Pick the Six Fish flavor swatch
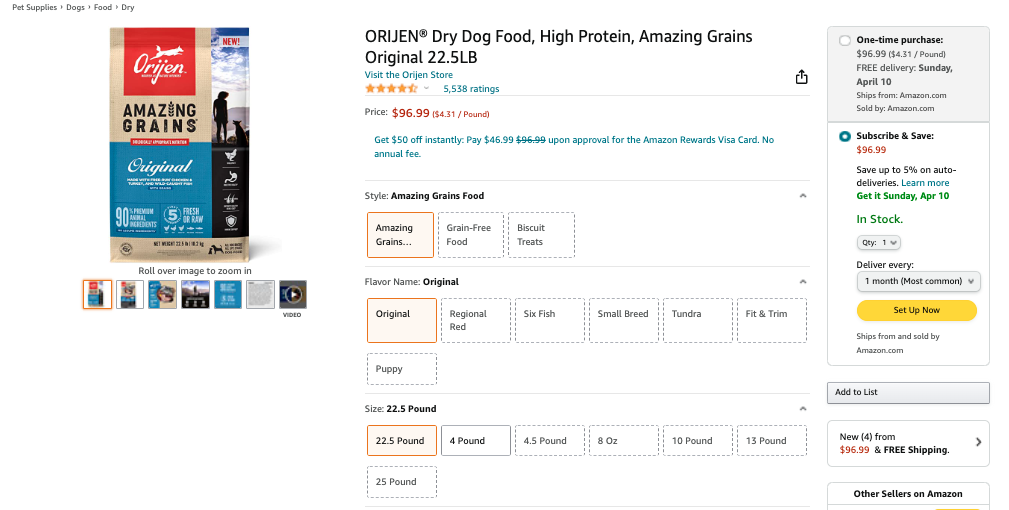This screenshot has width=1009, height=510. click(x=539, y=314)
